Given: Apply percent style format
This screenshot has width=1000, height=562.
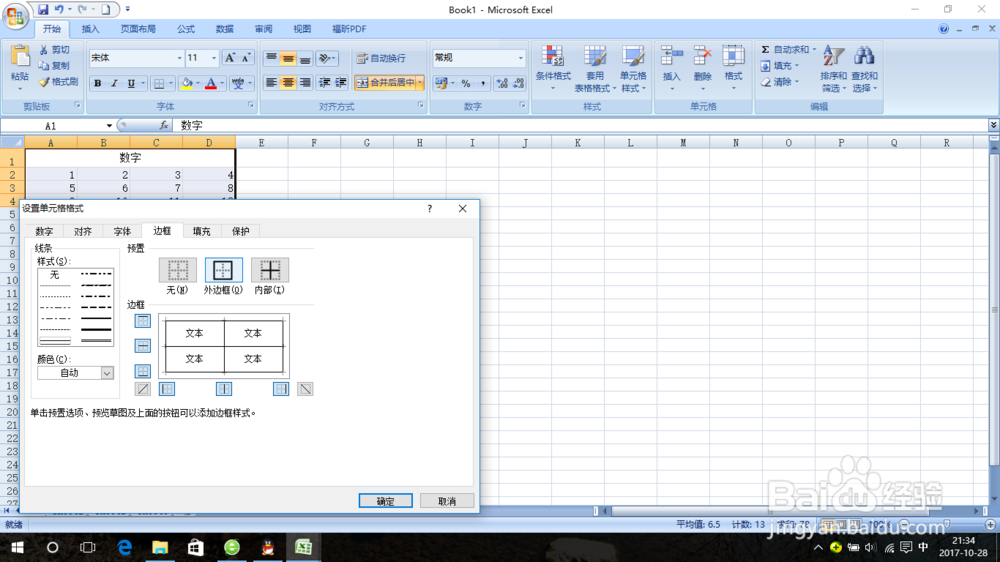Looking at the screenshot, I should point(466,83).
